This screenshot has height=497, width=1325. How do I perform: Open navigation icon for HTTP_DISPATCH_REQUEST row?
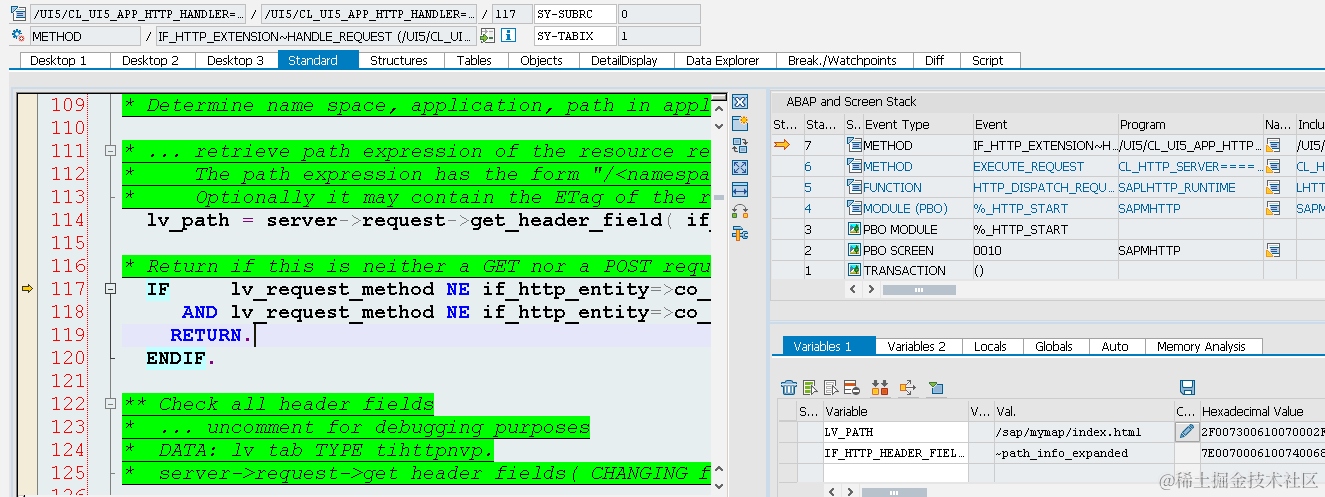tap(1273, 188)
